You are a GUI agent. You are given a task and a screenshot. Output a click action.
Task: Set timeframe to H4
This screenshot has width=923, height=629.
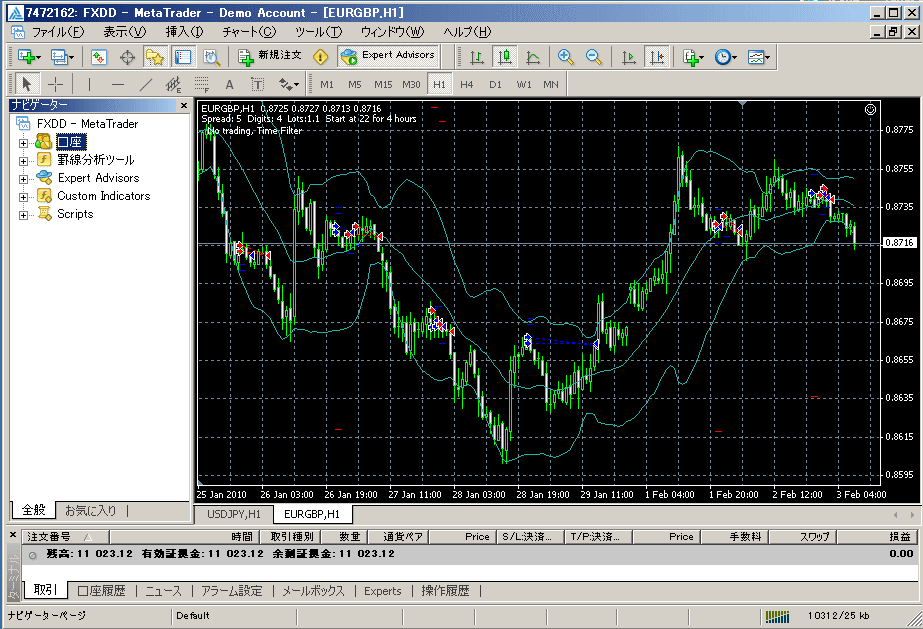pyautogui.click(x=467, y=85)
